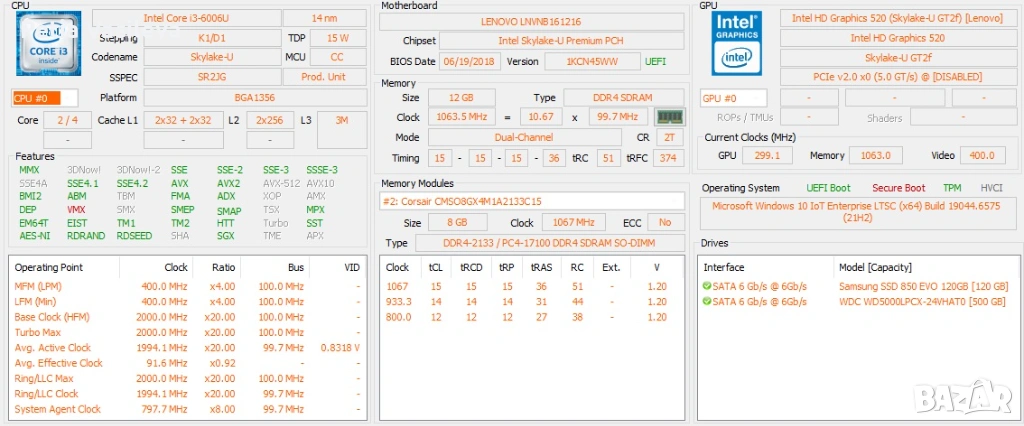Screen dimensions: 1024x426
Task: Click the BIOS Date field 06/19/2018
Action: click(x=467, y=61)
